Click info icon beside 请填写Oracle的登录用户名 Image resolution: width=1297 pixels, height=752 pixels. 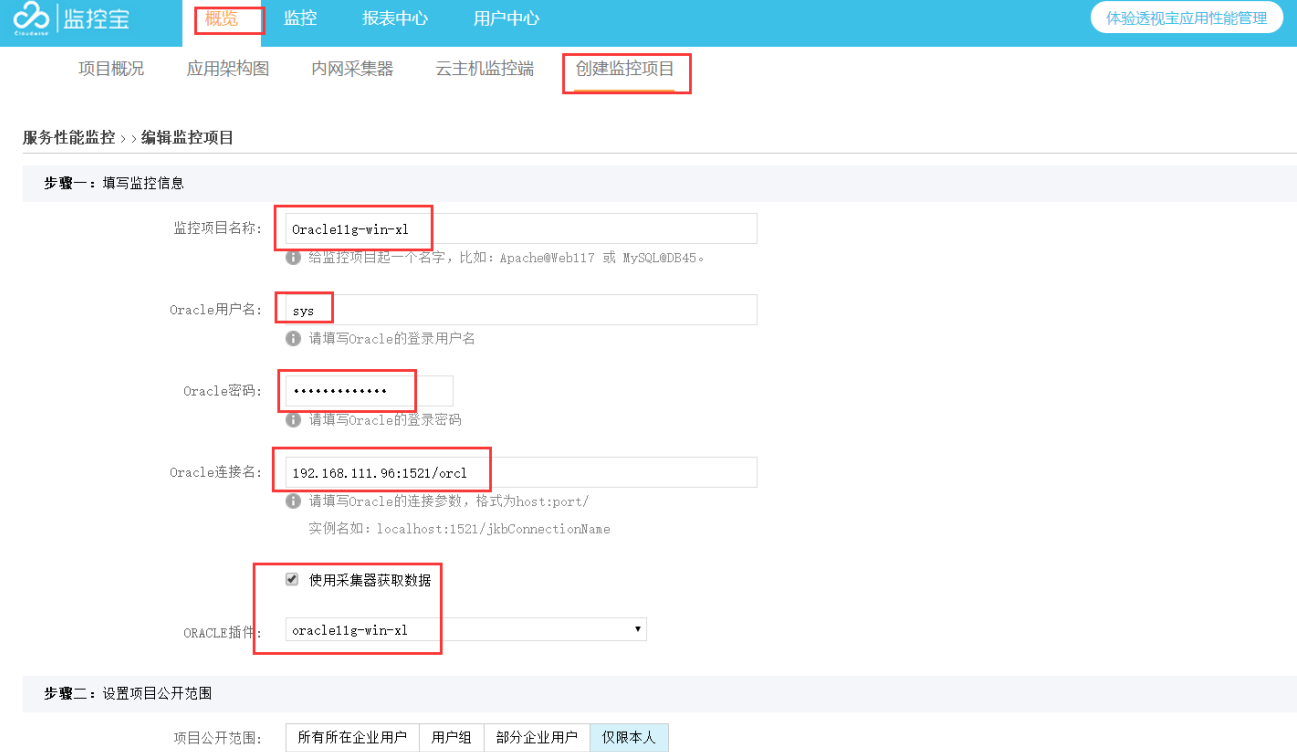(x=293, y=339)
